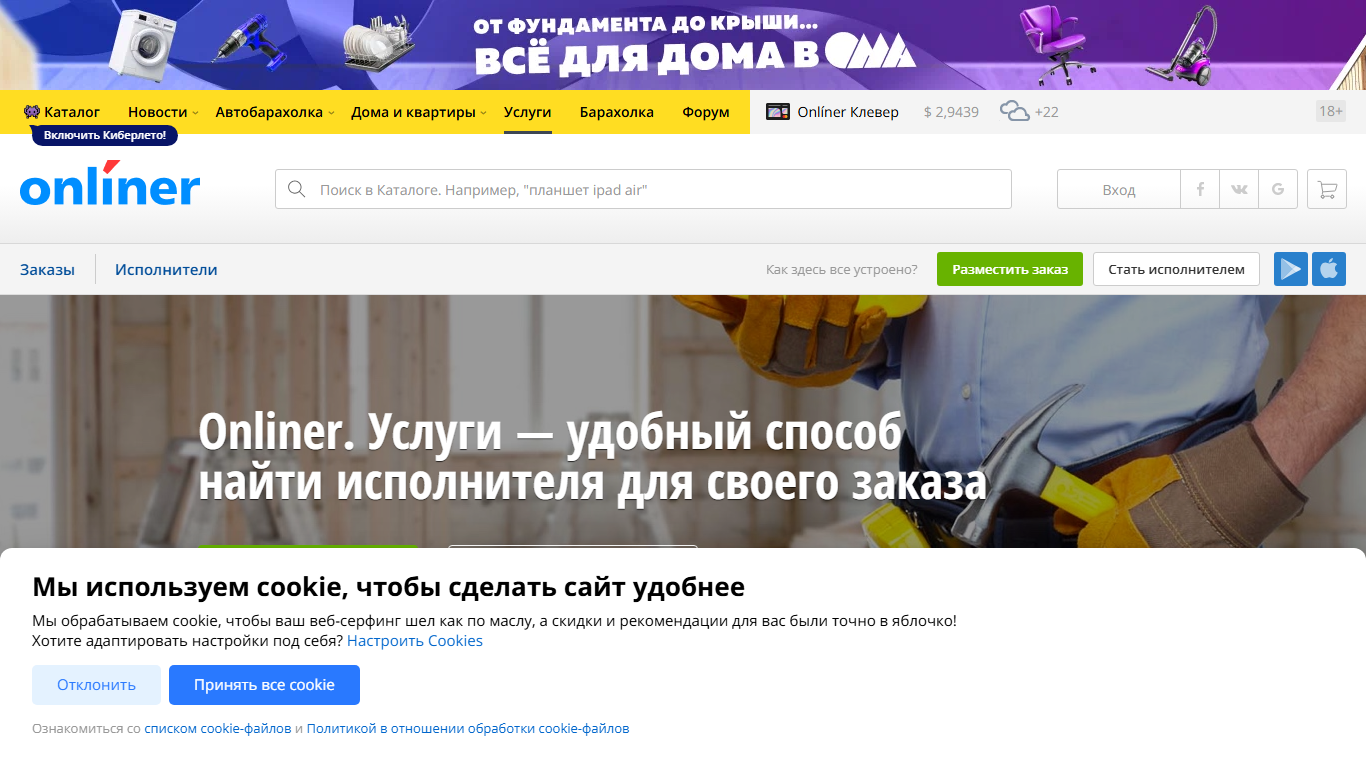Click the catalog search input field
Viewport: 1366px width, 768px height.
coord(643,189)
